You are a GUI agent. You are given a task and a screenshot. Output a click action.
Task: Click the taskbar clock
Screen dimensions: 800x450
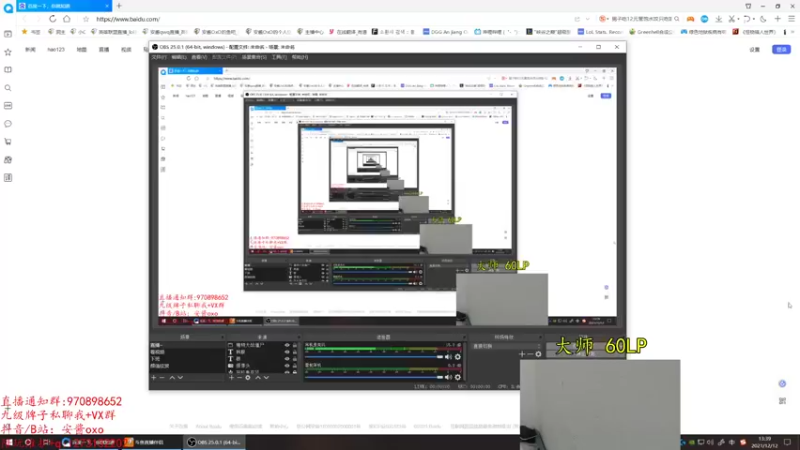[x=764, y=442]
